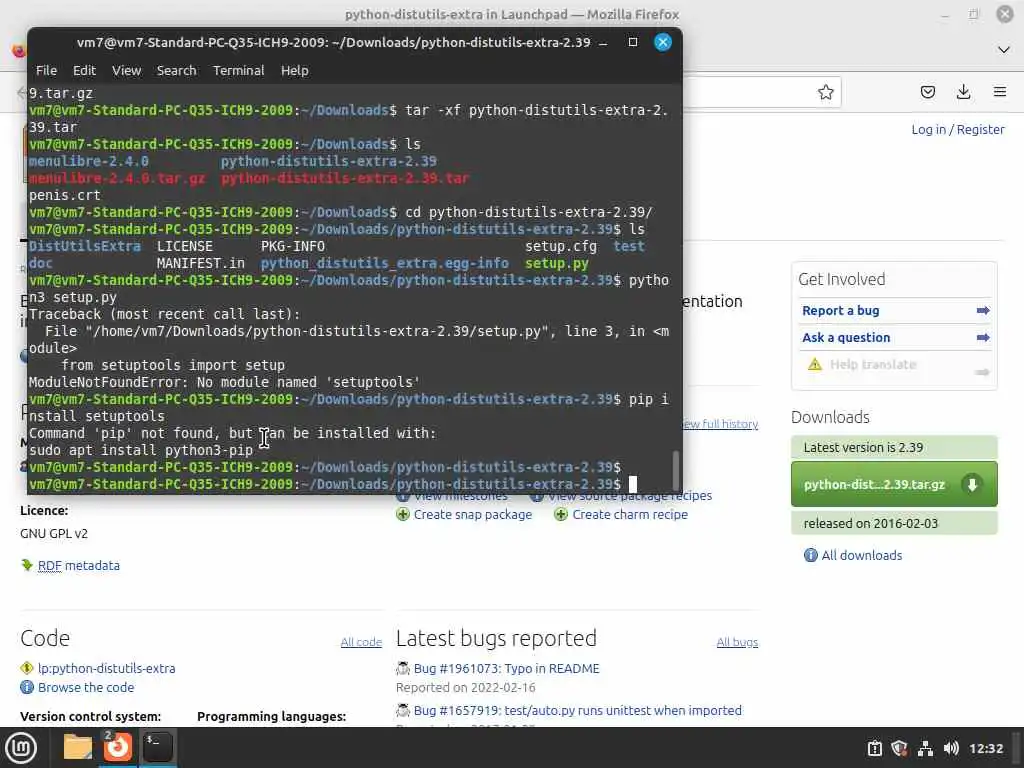Open the RDF metadata link
Viewport: 1024px width, 768px height.
(x=79, y=566)
